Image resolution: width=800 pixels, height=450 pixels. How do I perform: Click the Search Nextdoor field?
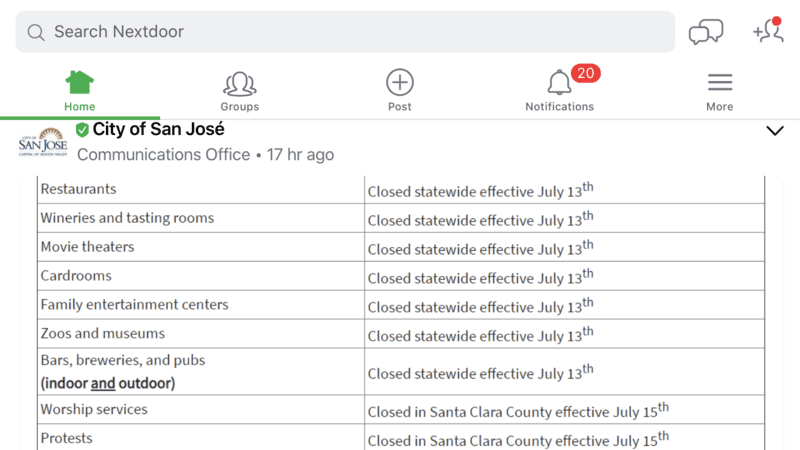(x=345, y=32)
